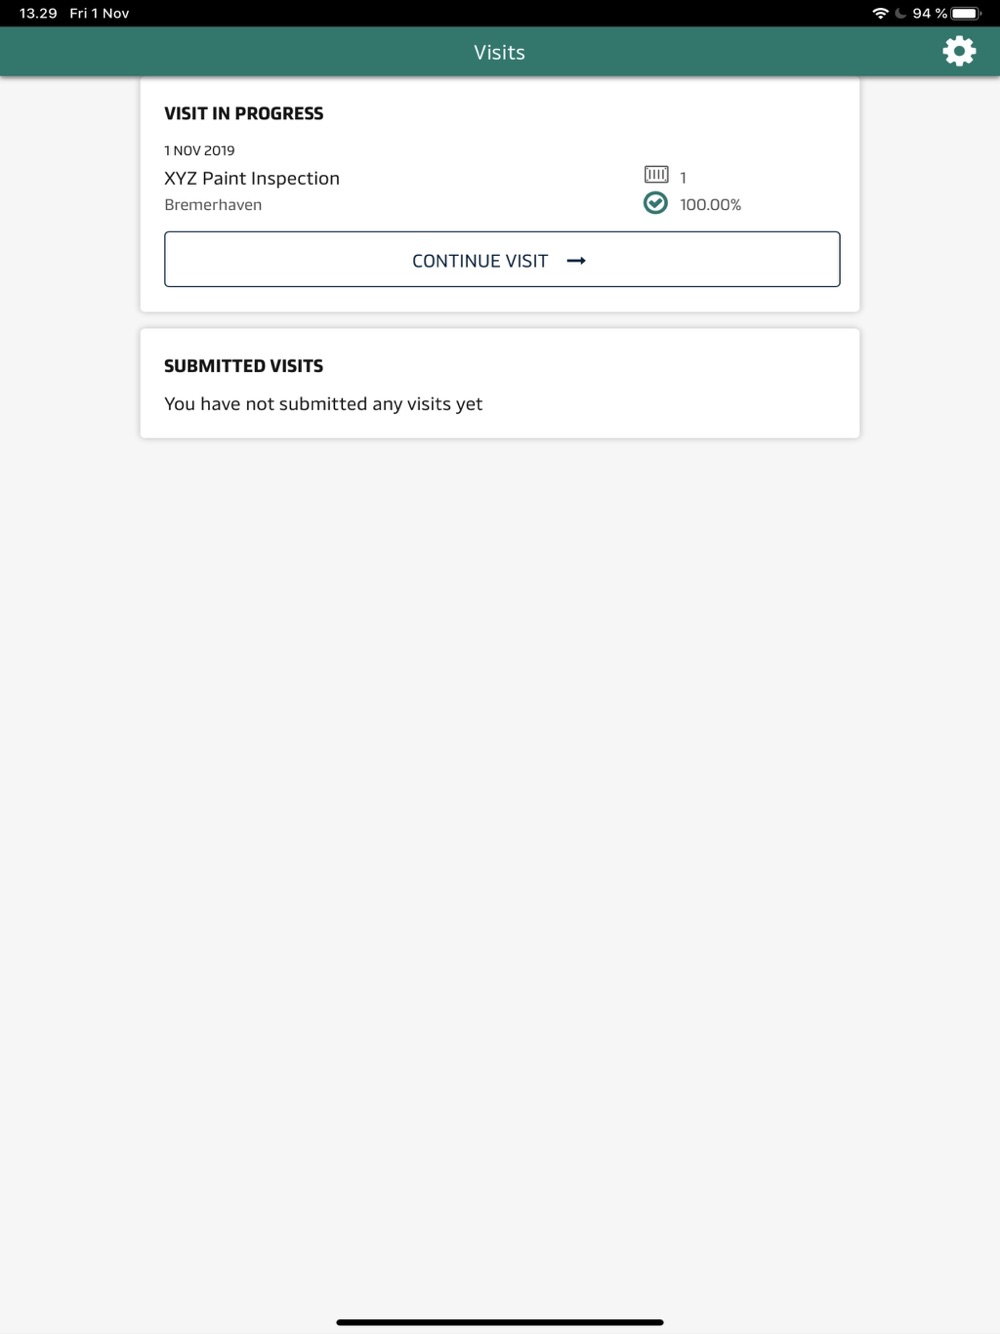Click the arrow icon in Continue Visit
1000x1334 pixels.
click(576, 261)
